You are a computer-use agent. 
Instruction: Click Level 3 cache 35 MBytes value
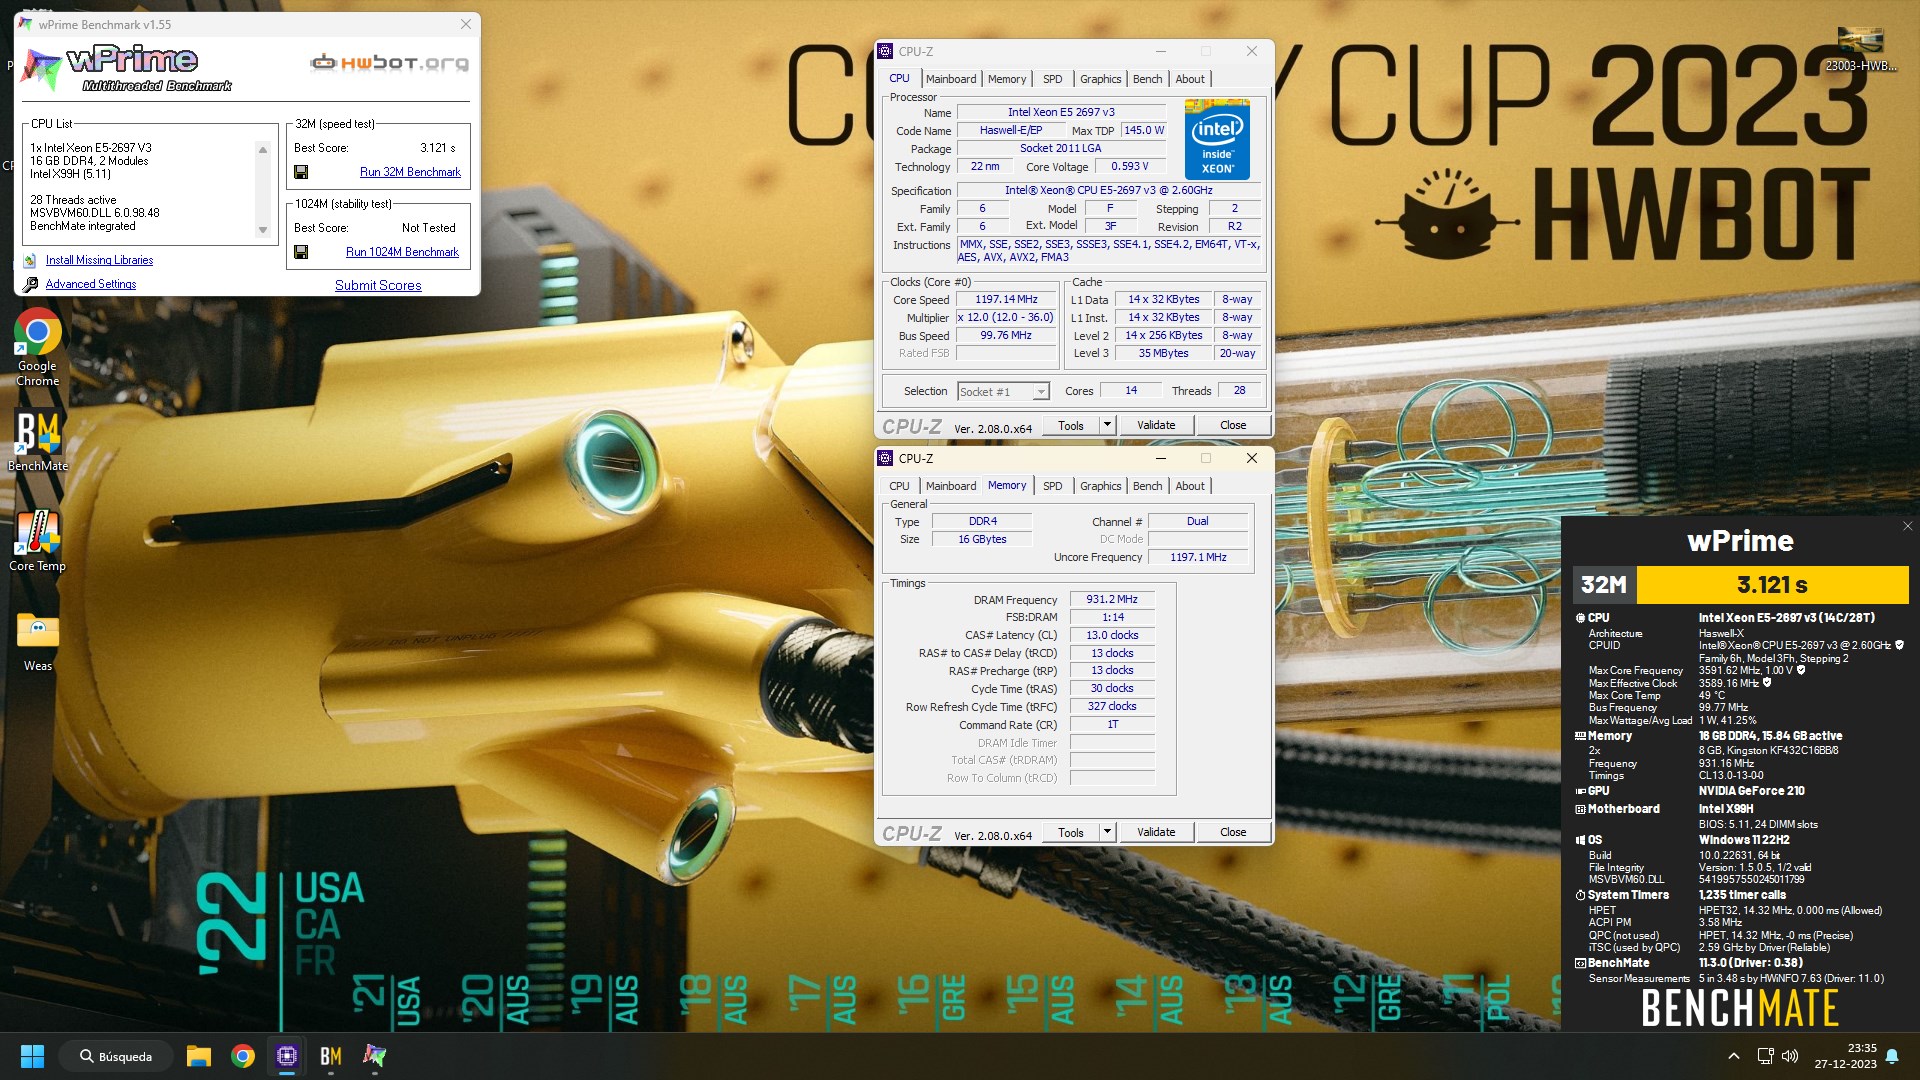(1163, 353)
